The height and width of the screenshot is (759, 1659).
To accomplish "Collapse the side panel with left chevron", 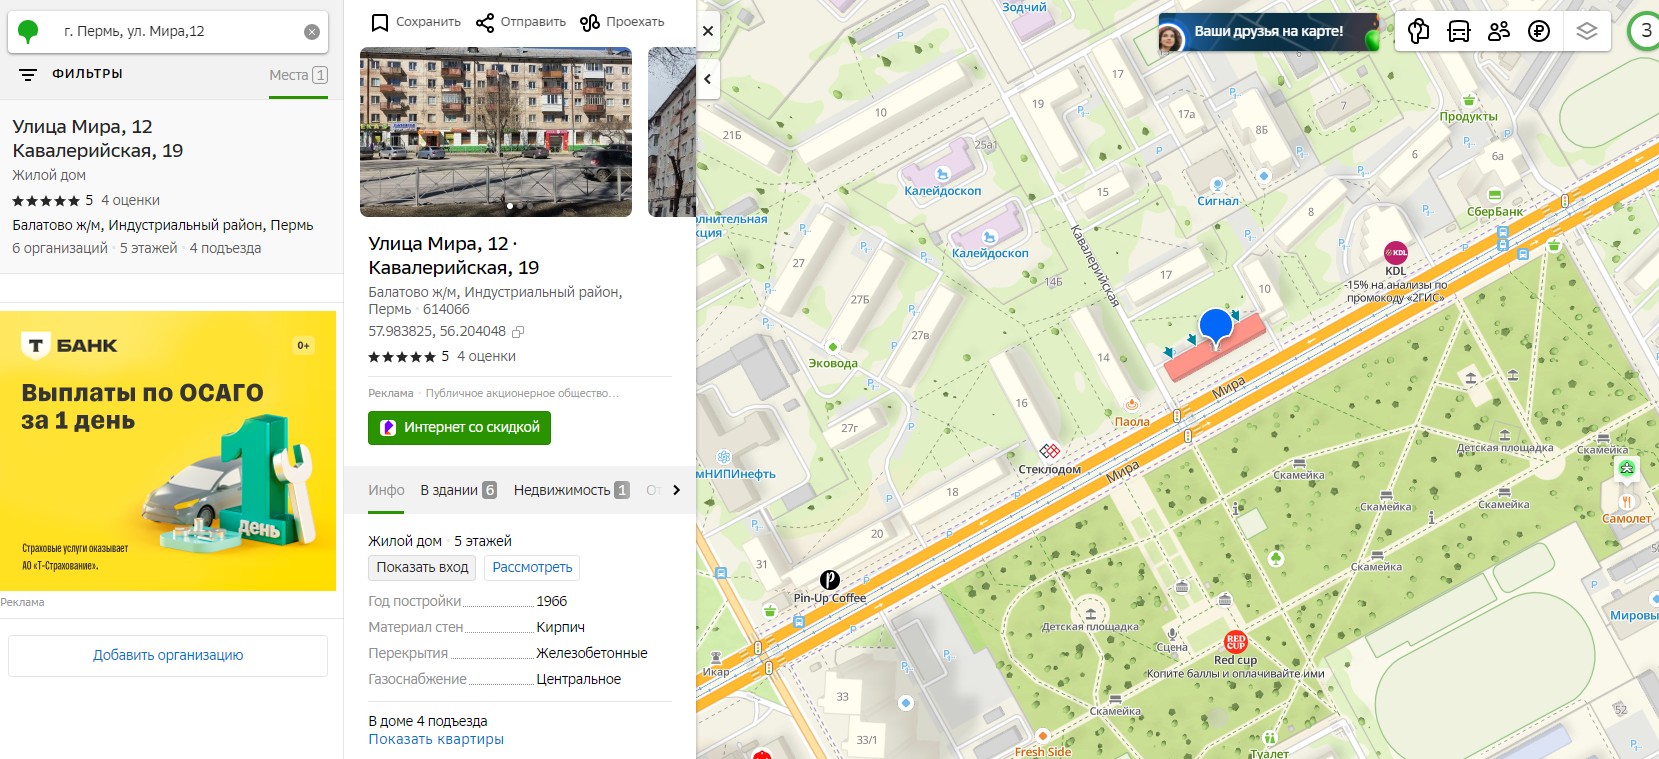I will [x=708, y=79].
